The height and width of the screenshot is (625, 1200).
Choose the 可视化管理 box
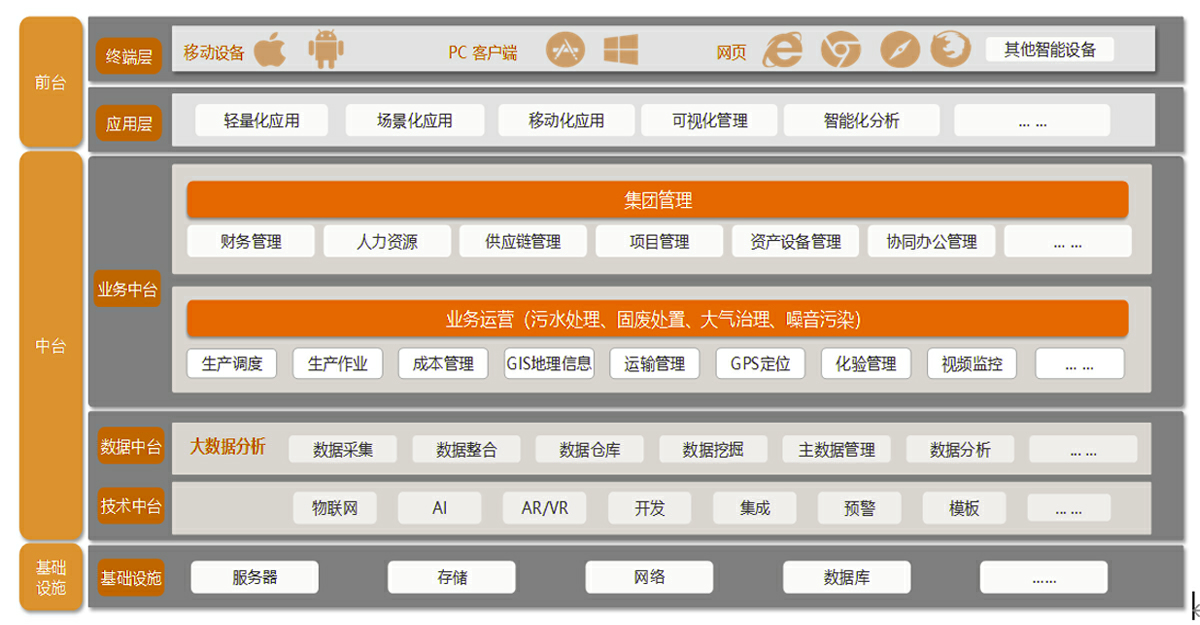click(710, 121)
